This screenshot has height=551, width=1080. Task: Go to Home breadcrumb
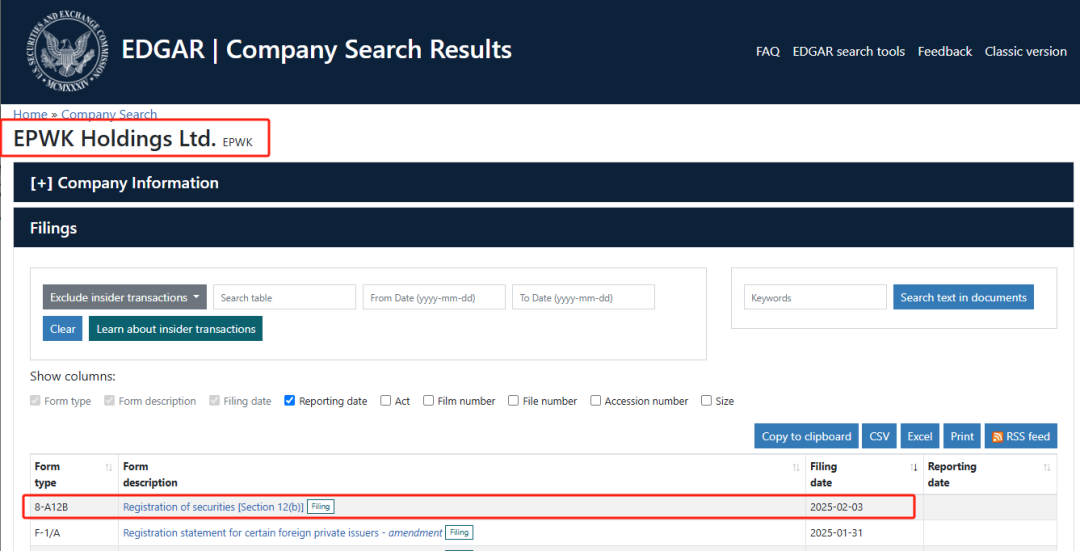[30, 114]
